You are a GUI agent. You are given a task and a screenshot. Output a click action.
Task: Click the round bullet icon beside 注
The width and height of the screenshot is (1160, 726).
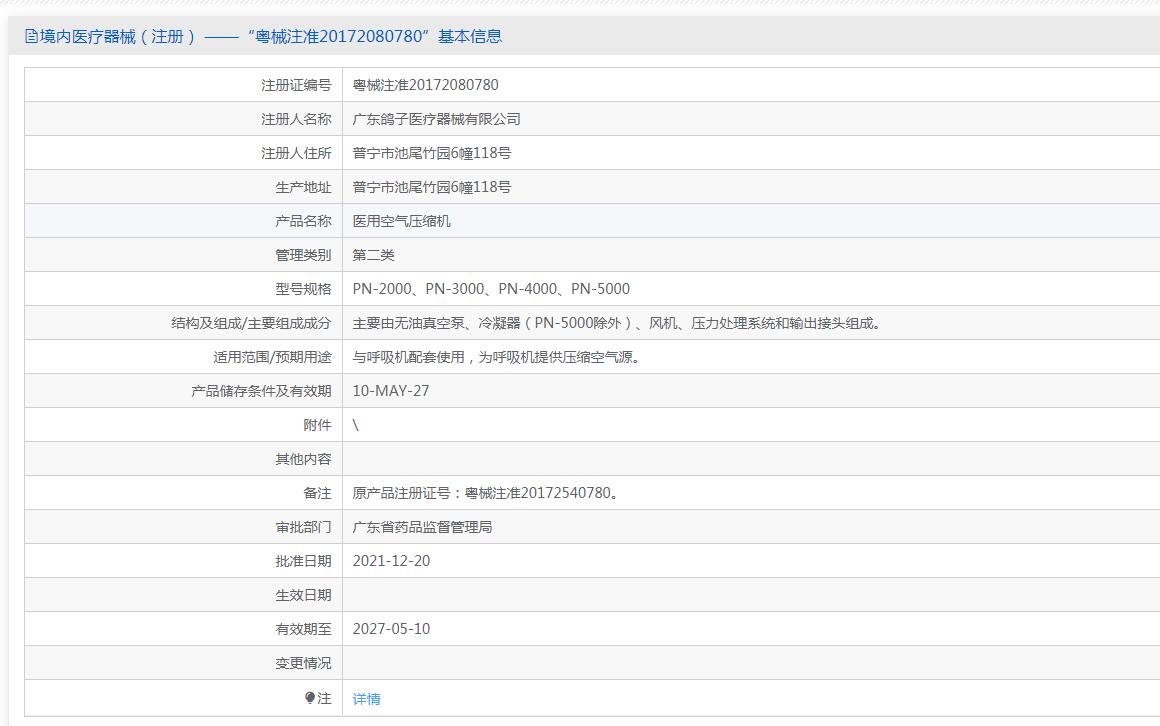[310, 698]
